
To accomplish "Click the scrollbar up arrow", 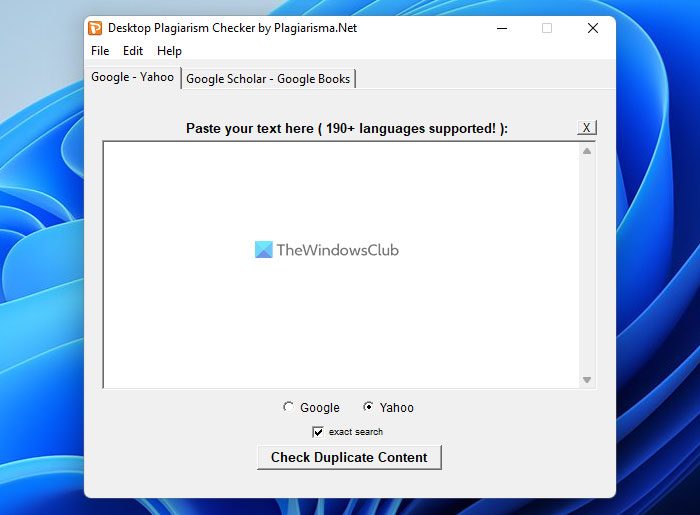I will [x=587, y=151].
